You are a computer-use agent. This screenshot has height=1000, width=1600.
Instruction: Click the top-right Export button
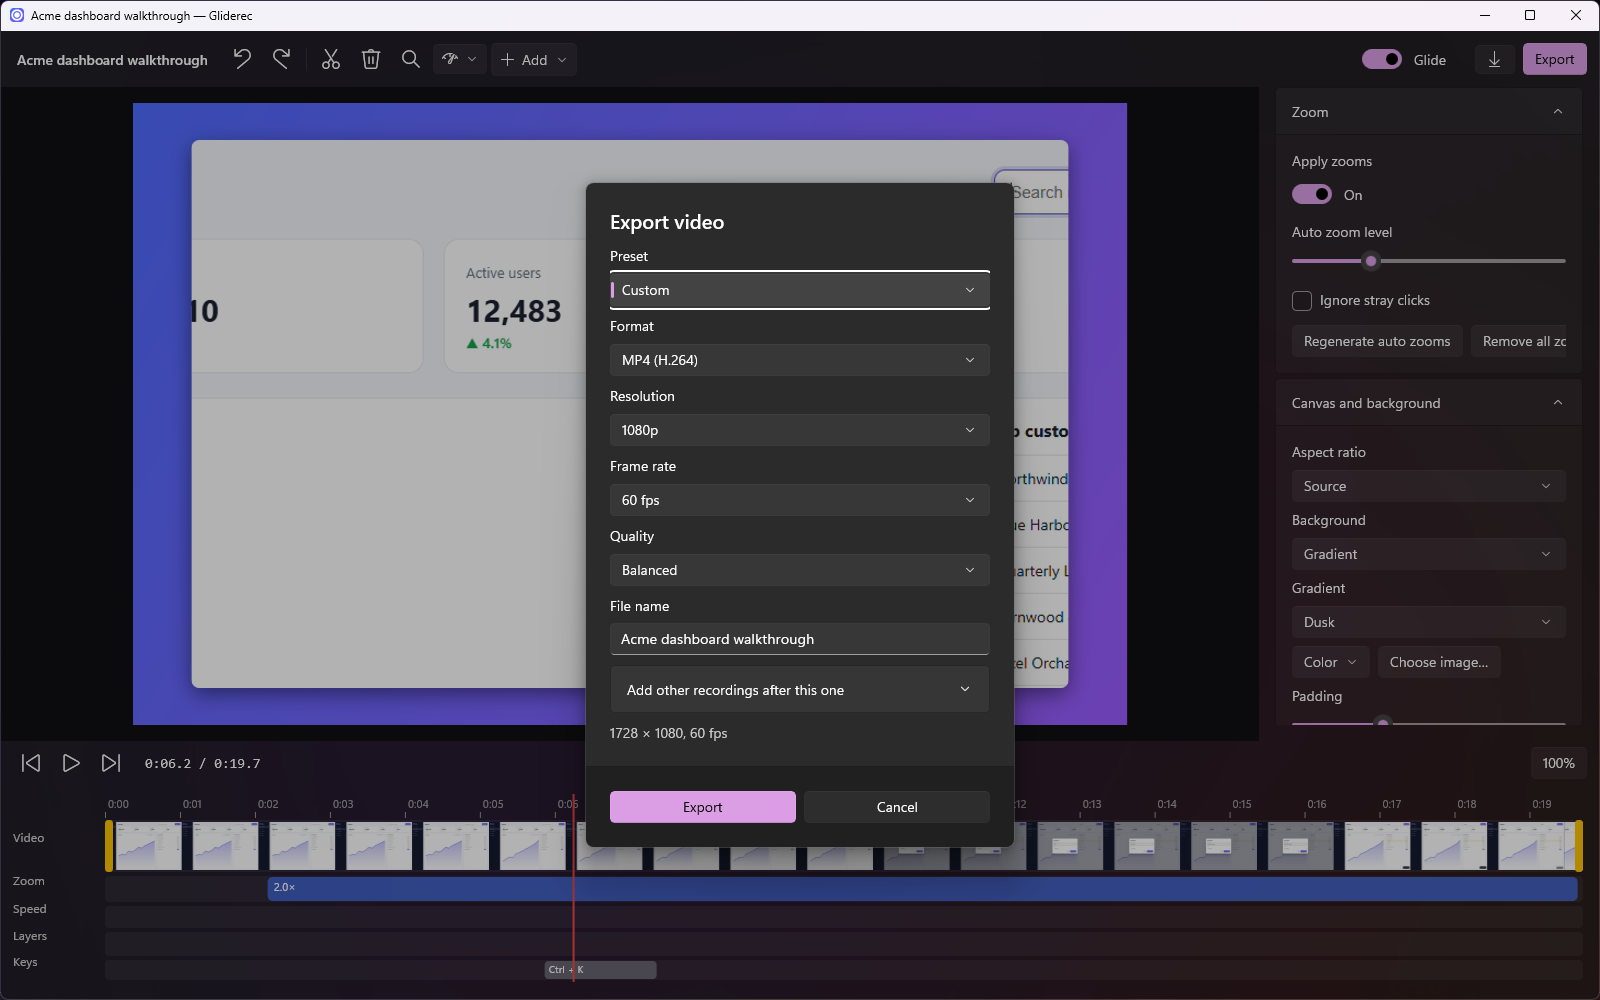tap(1554, 60)
